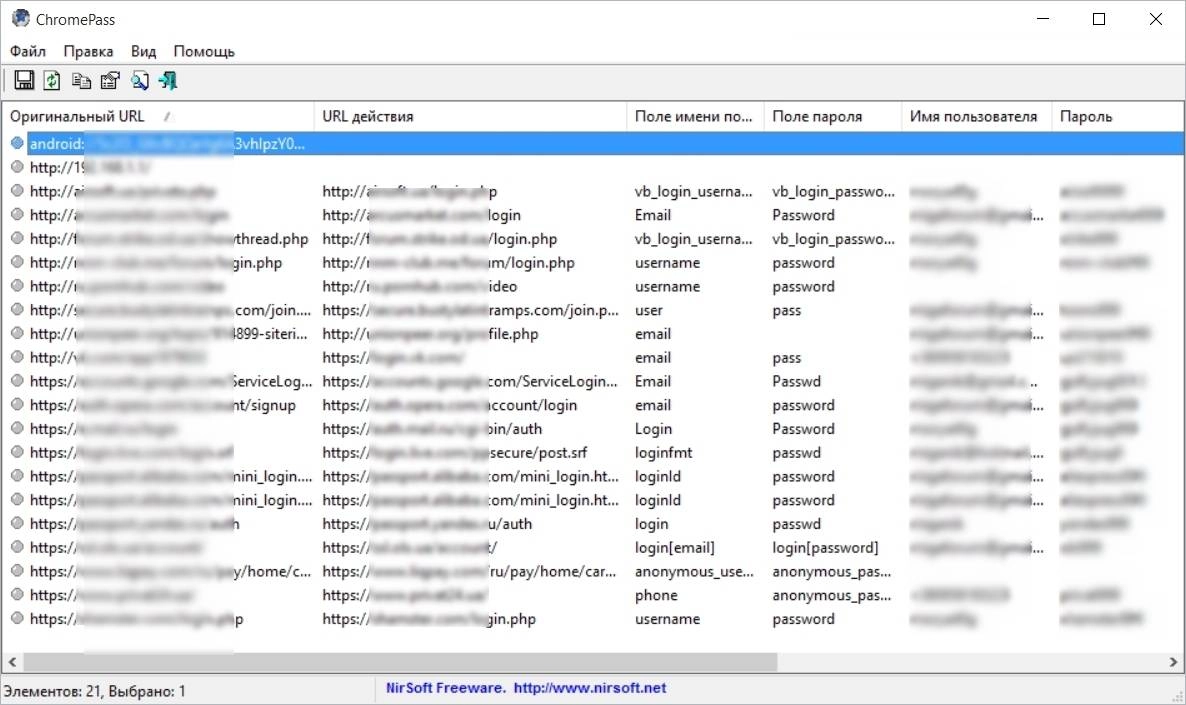Open the Файл menu
The height and width of the screenshot is (705, 1186).
28,51
